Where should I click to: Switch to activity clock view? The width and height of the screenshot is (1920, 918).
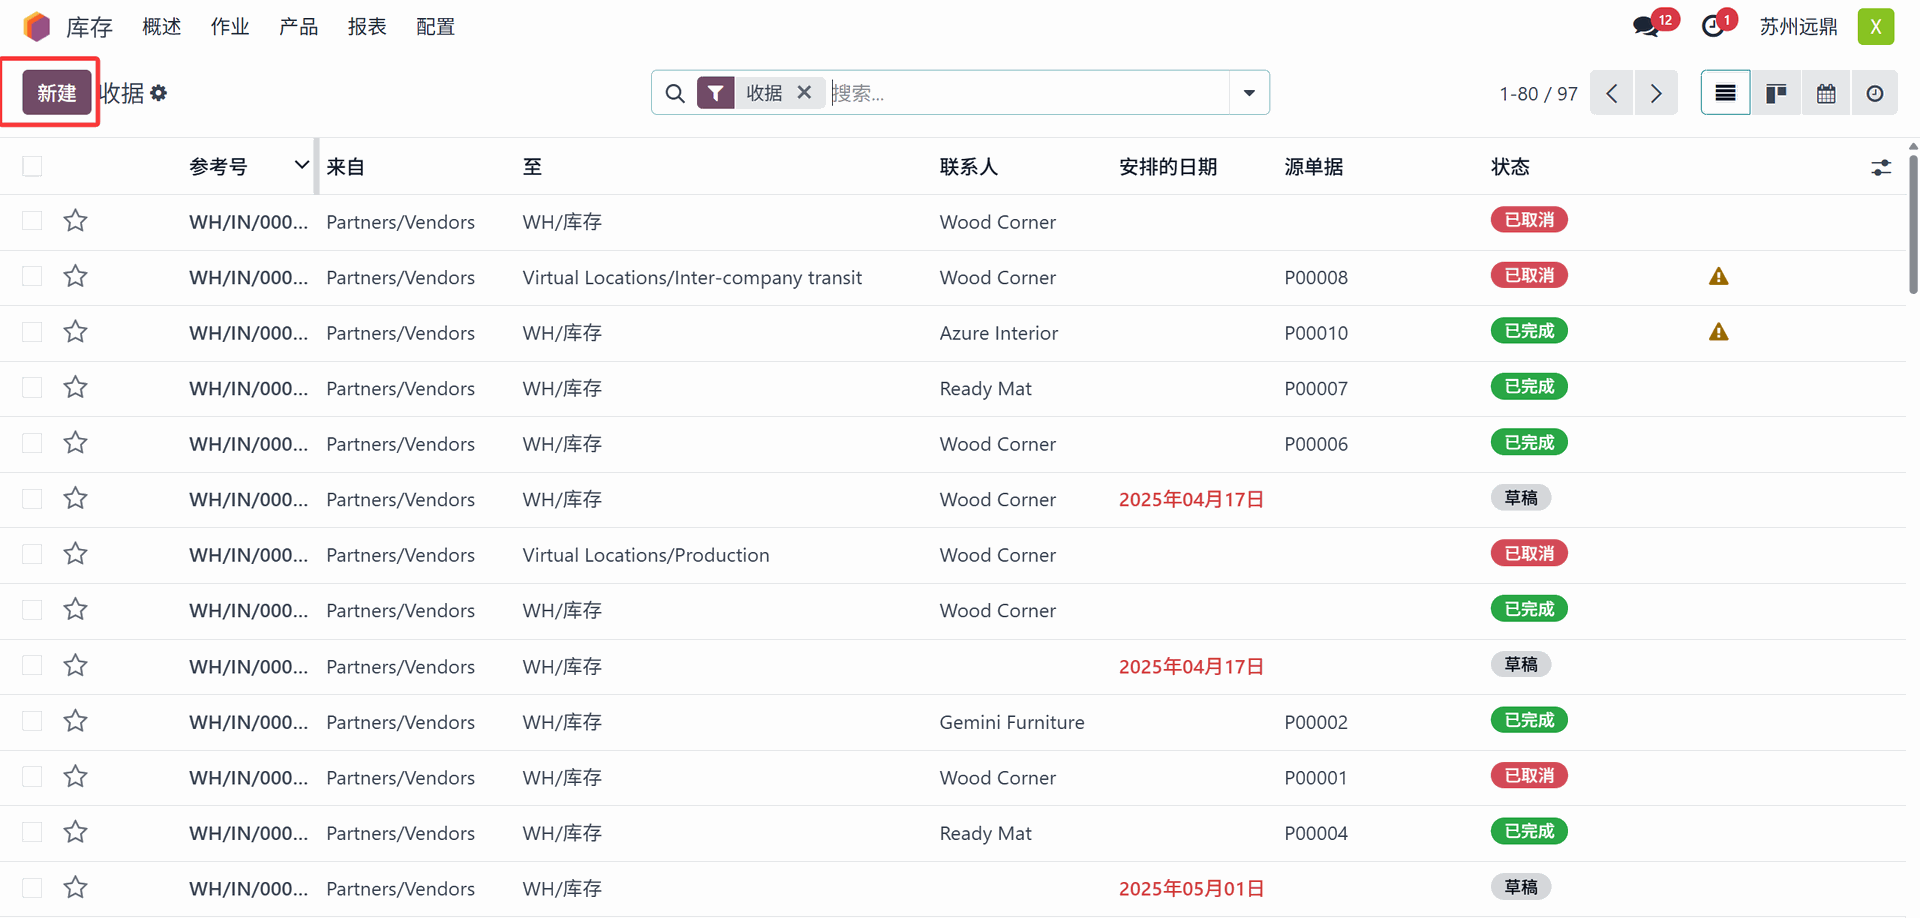coord(1875,93)
